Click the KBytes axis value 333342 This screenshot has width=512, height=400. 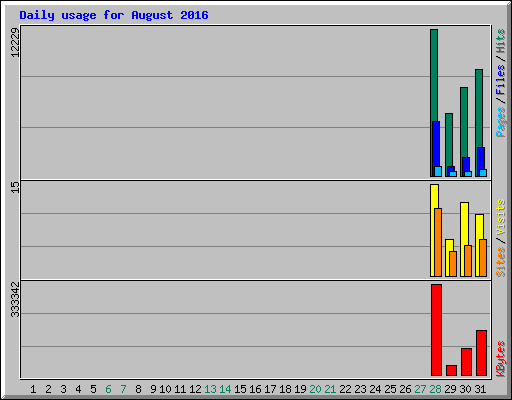pos(15,299)
